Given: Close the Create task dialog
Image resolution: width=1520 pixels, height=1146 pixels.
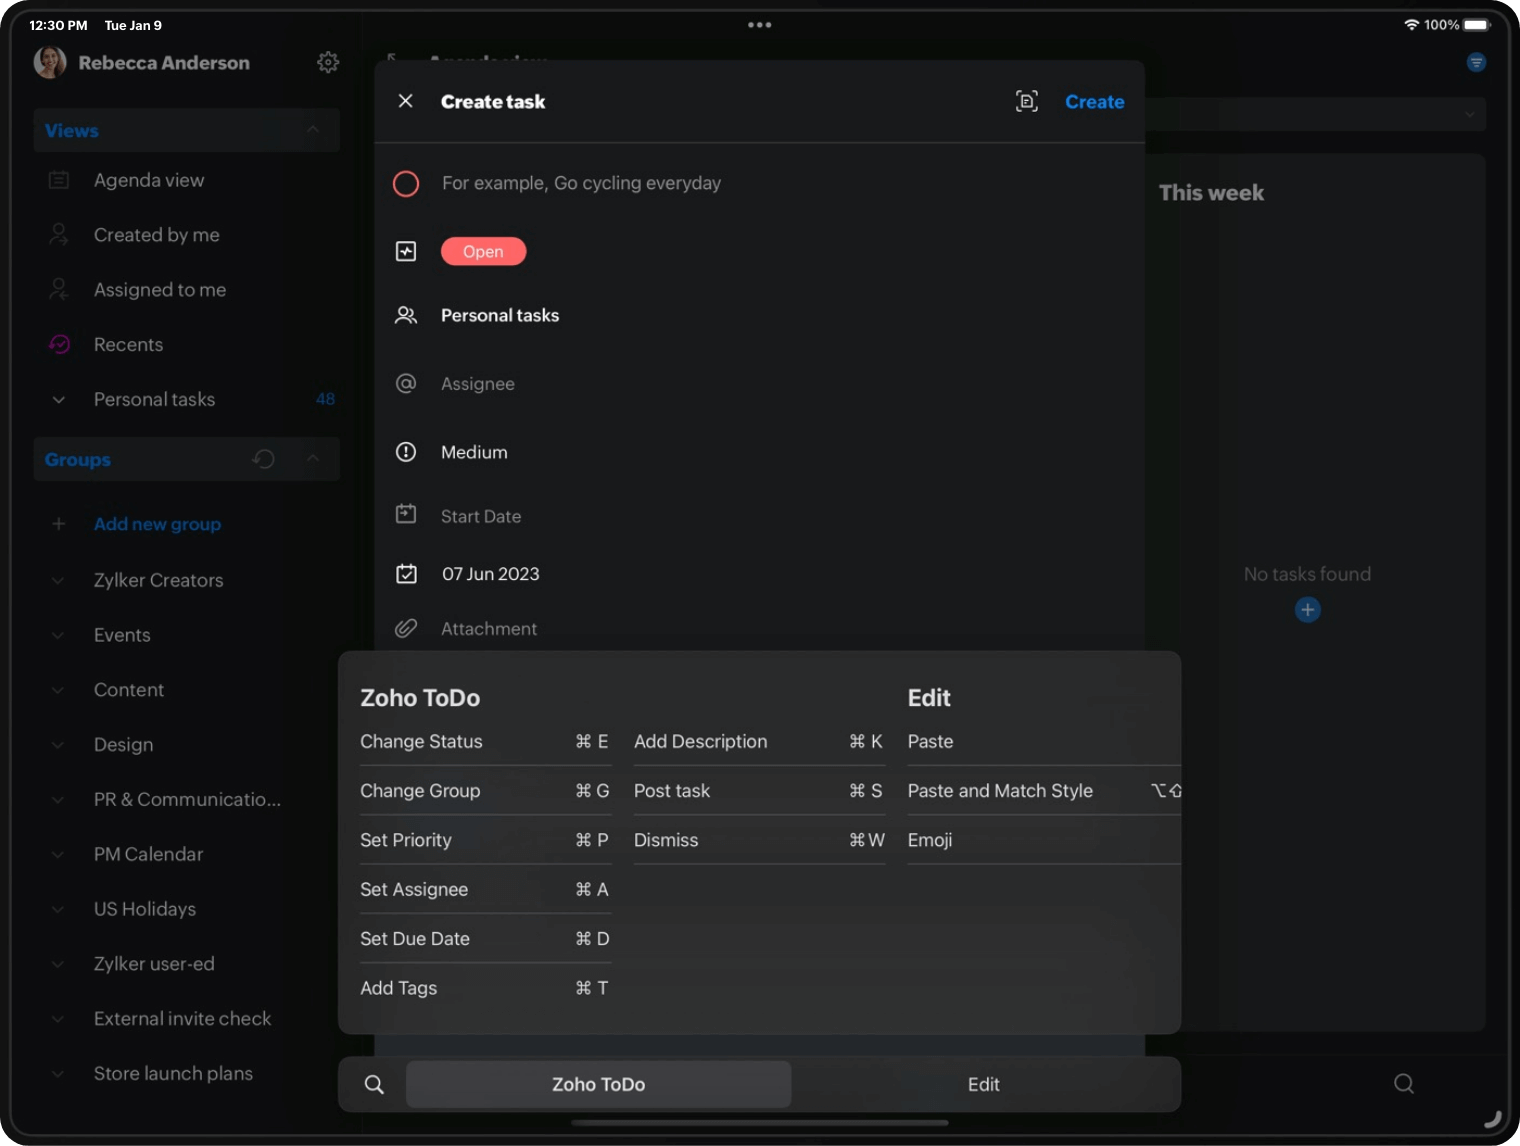Looking at the screenshot, I should (406, 101).
